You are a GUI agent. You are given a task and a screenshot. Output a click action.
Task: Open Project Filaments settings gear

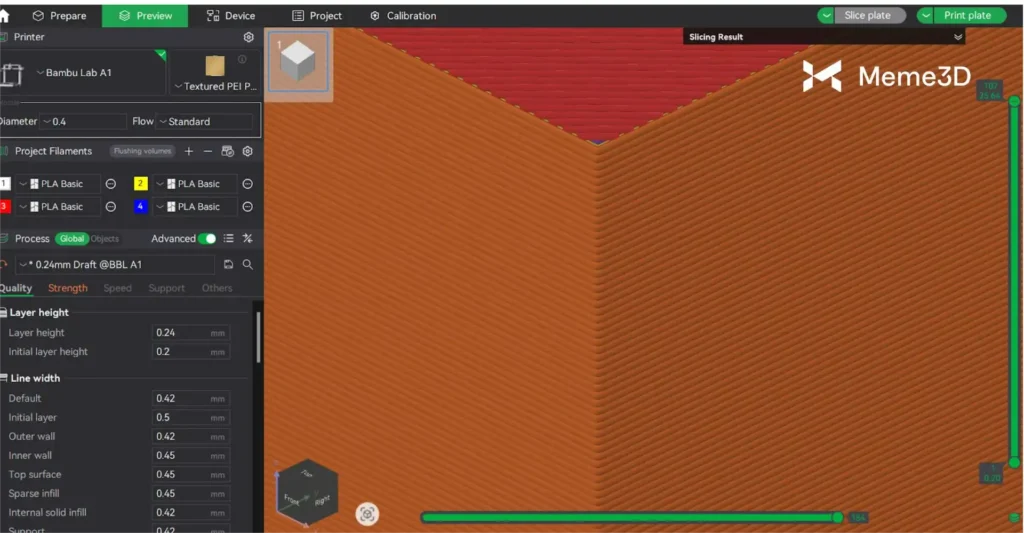coord(247,151)
